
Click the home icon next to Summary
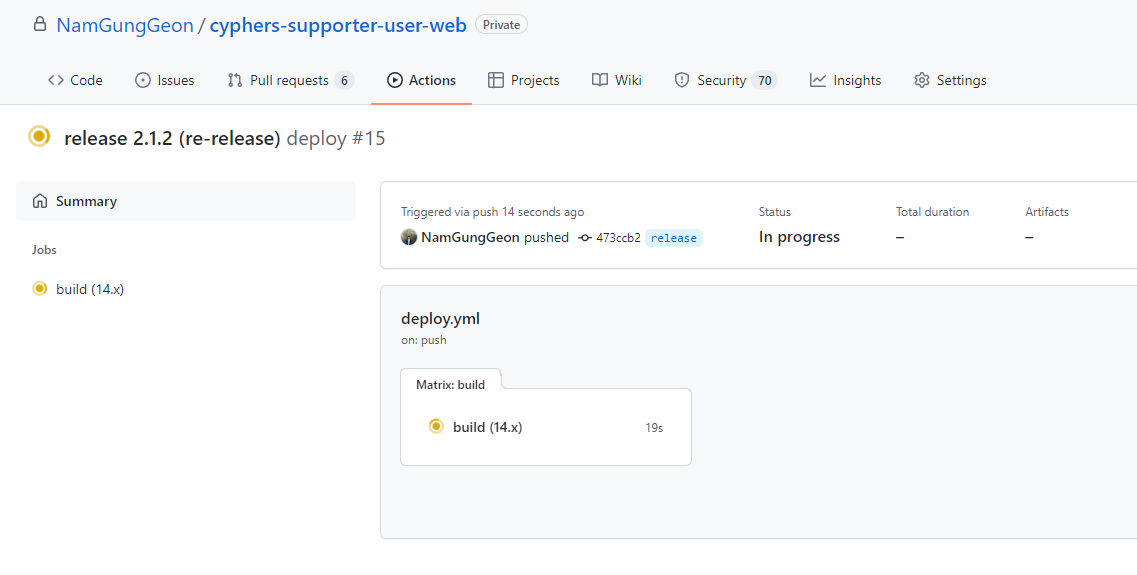(40, 201)
